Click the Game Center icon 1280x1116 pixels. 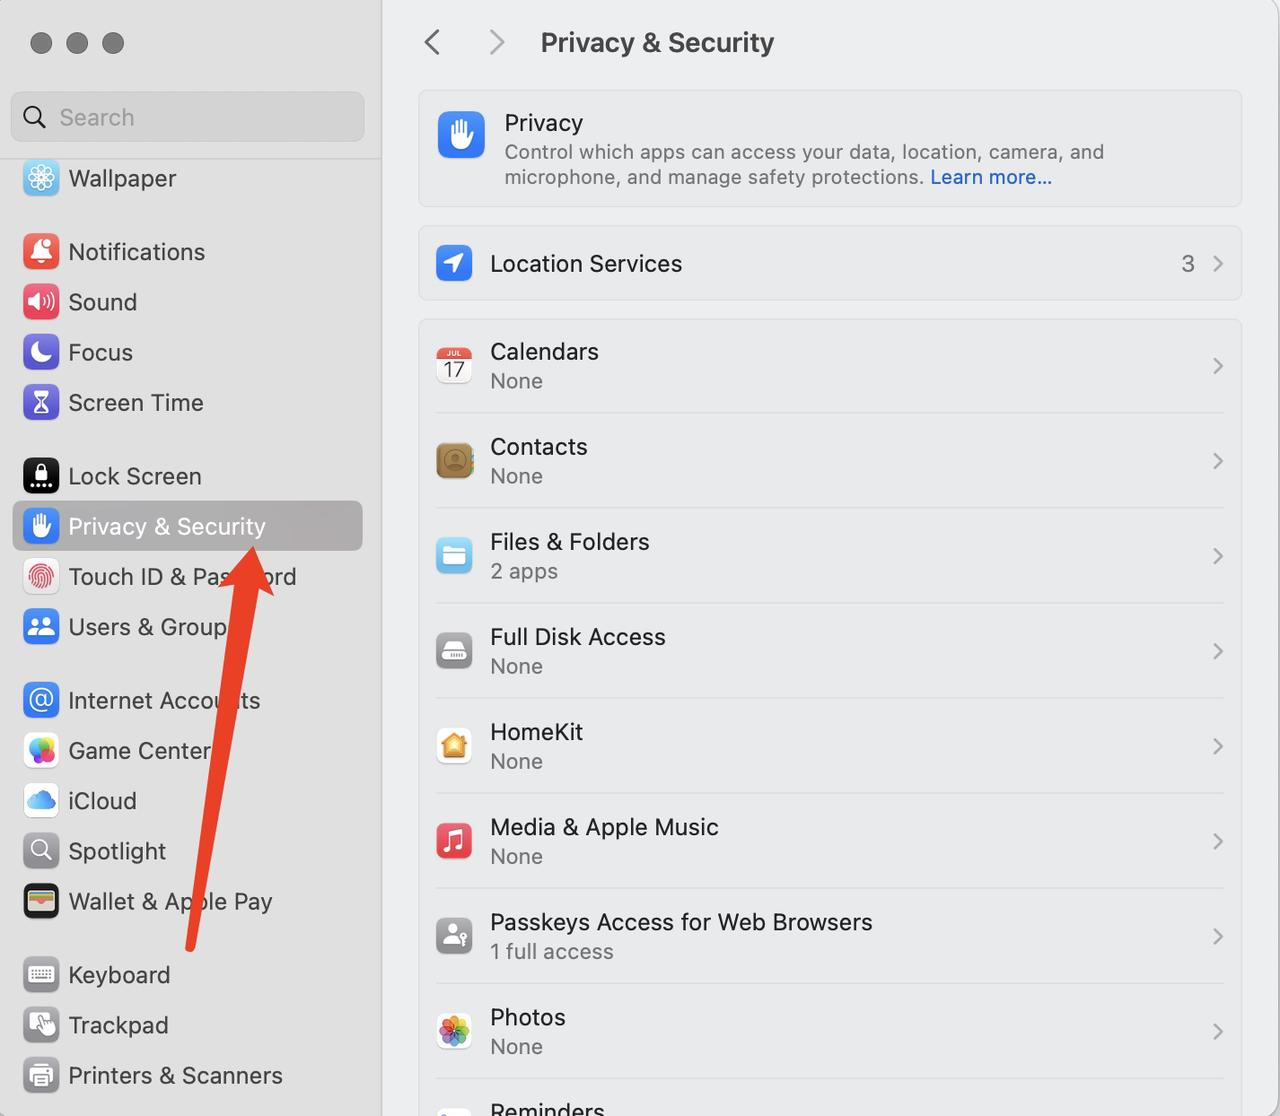pos(41,751)
